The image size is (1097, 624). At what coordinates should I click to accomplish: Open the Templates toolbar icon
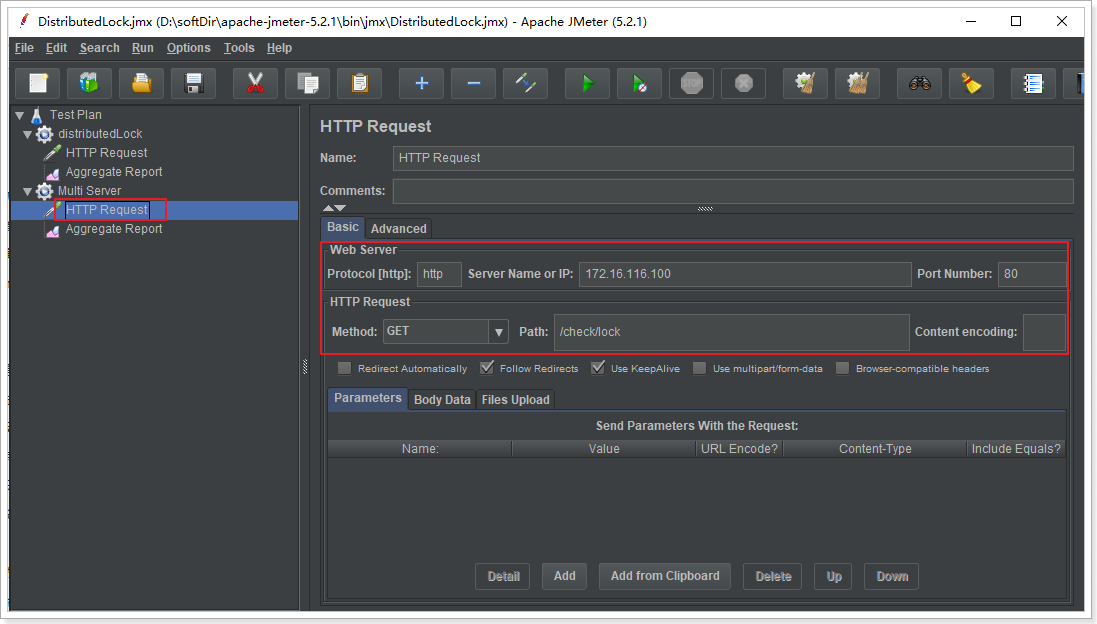90,84
